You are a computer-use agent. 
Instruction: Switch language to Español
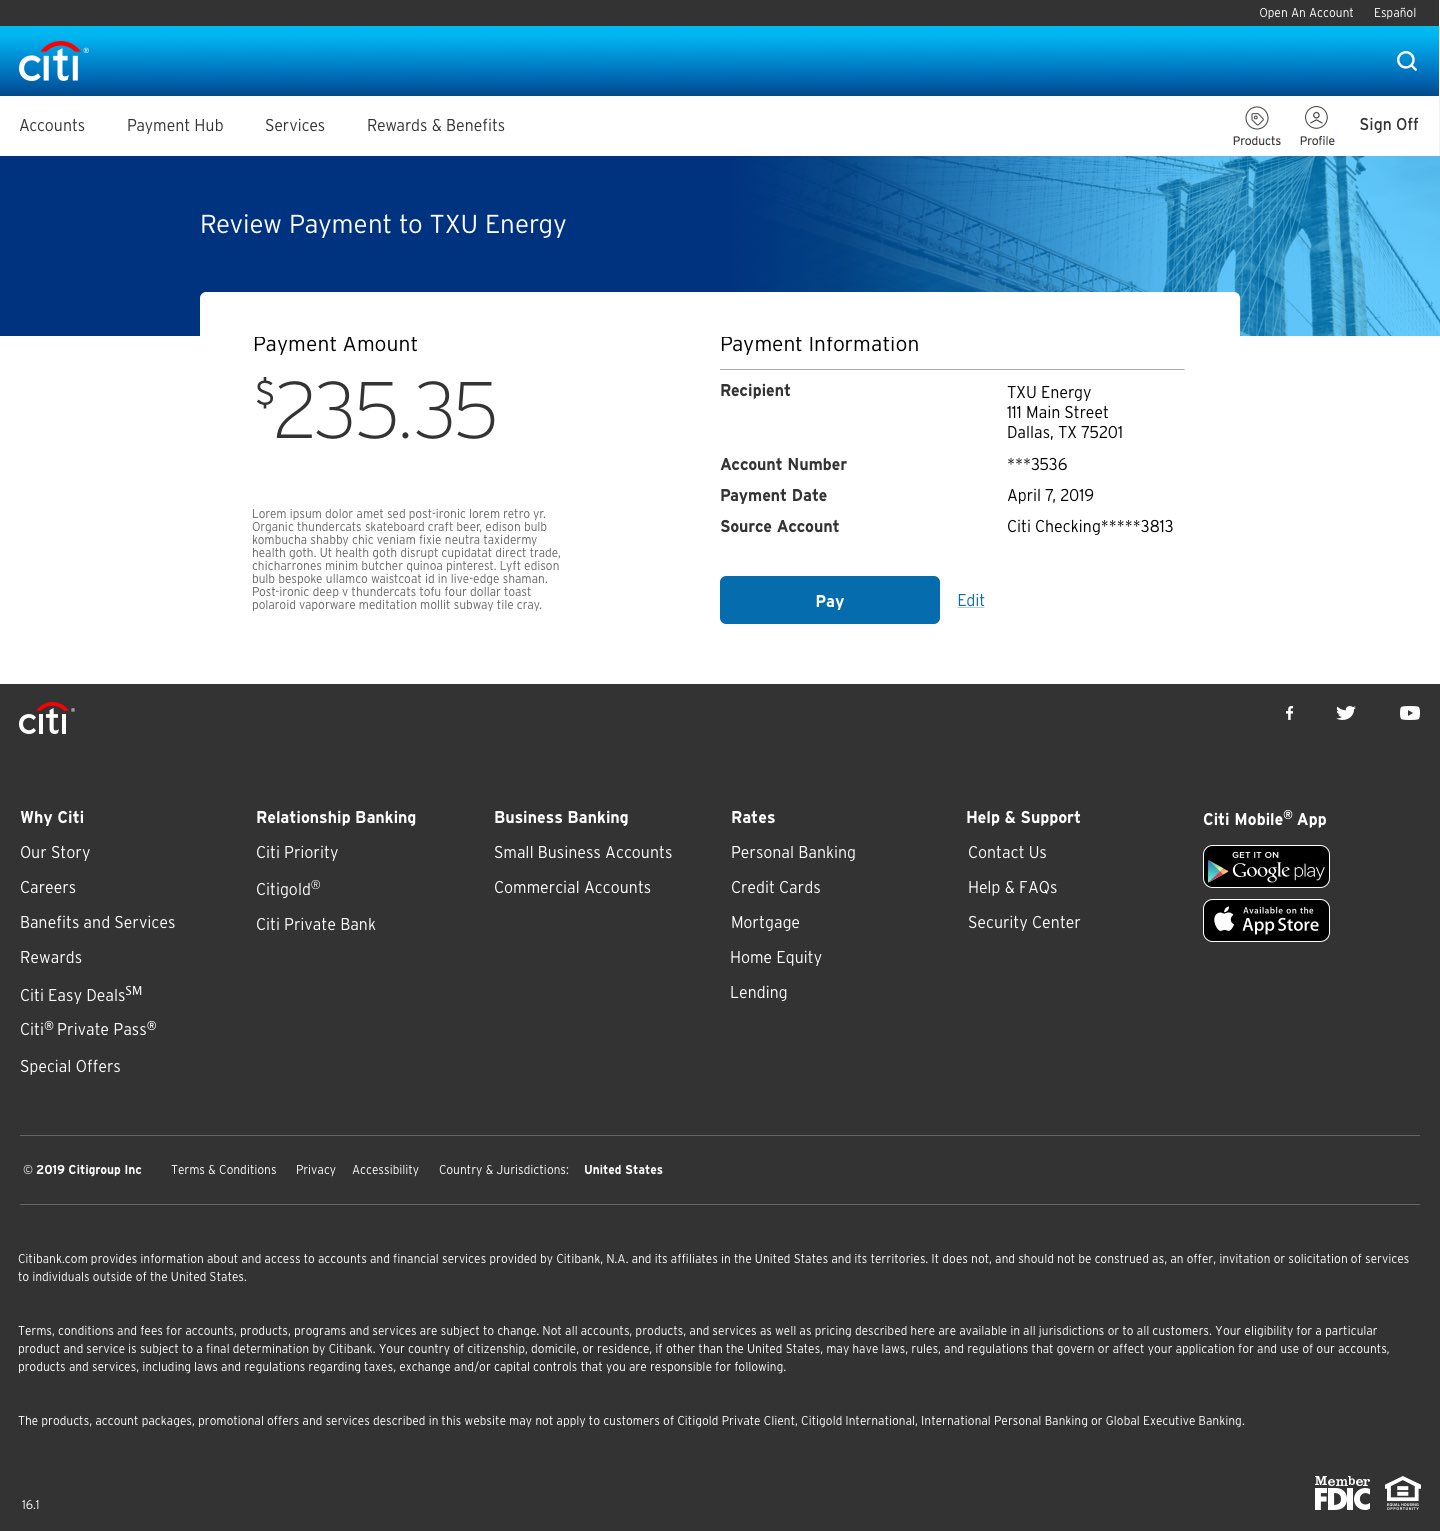[1395, 13]
